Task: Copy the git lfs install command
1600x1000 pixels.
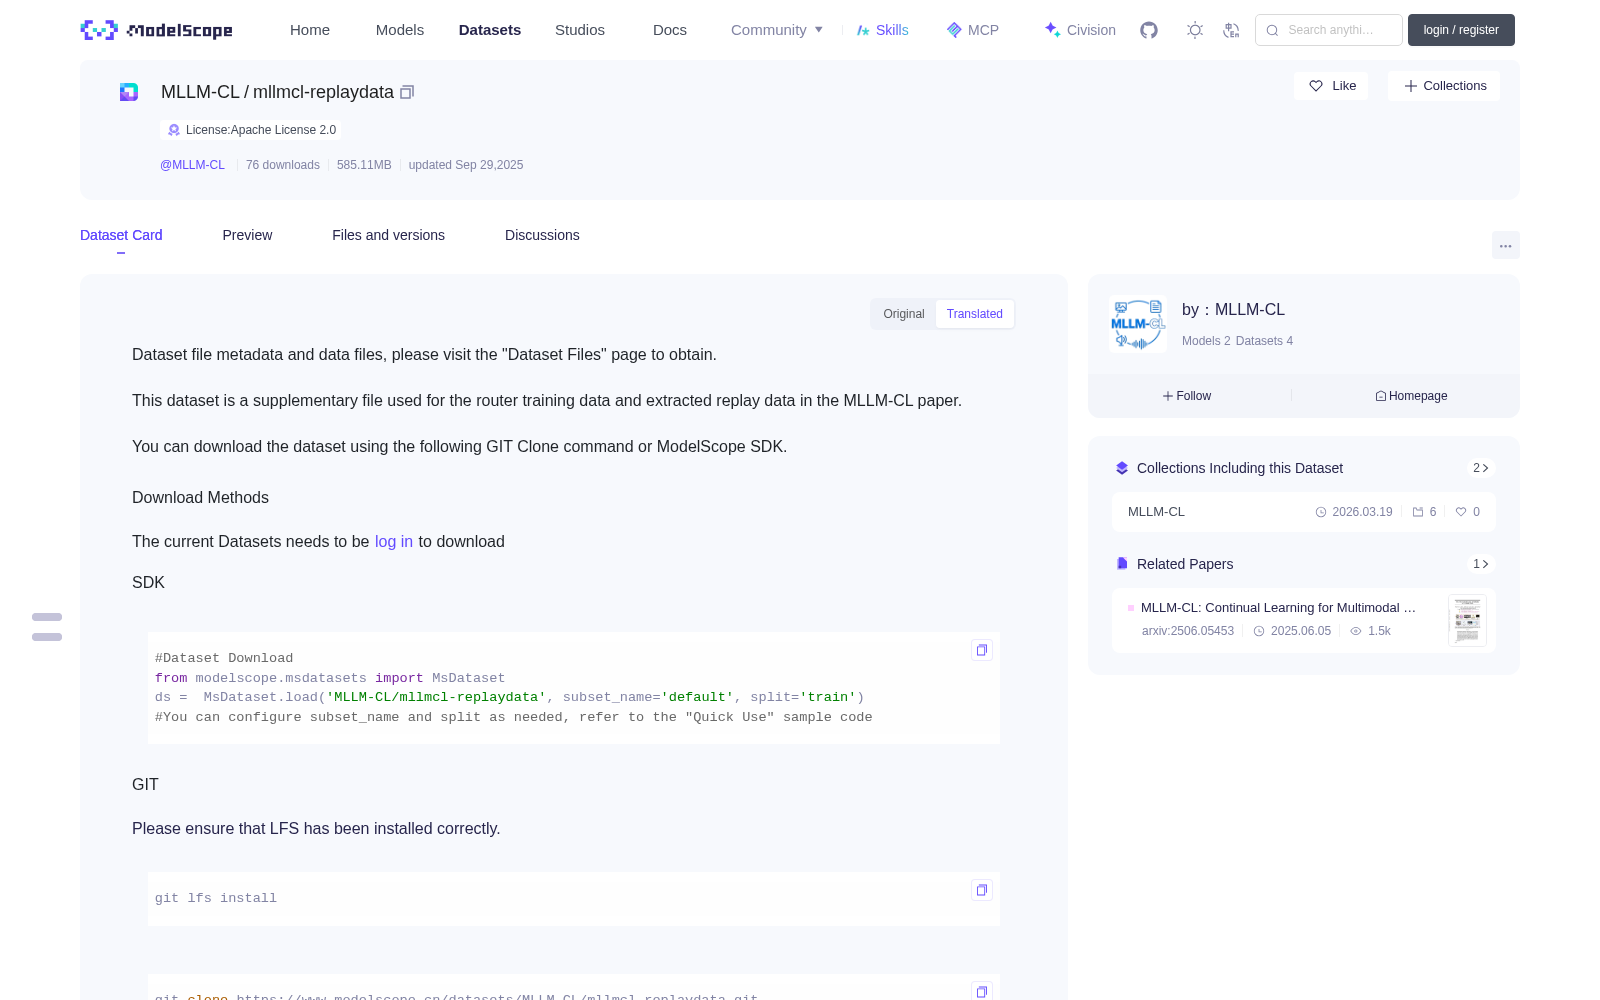Action: (982, 890)
